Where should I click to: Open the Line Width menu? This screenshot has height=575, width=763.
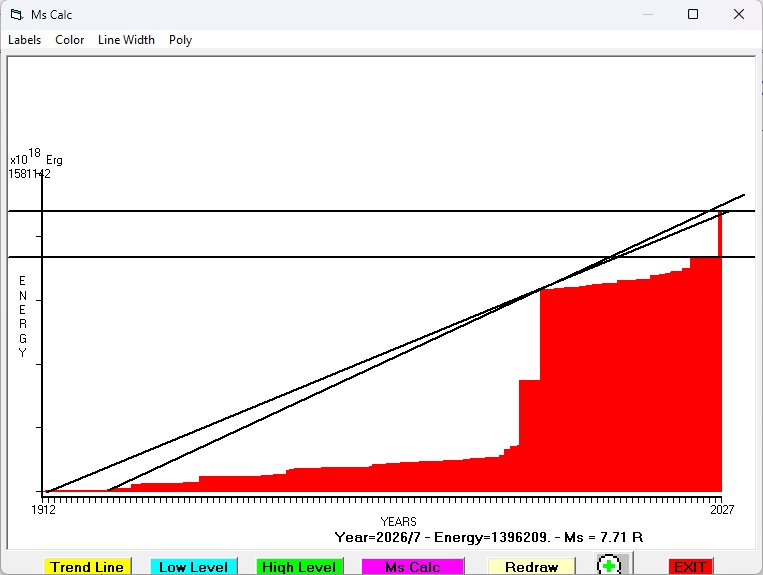[126, 40]
